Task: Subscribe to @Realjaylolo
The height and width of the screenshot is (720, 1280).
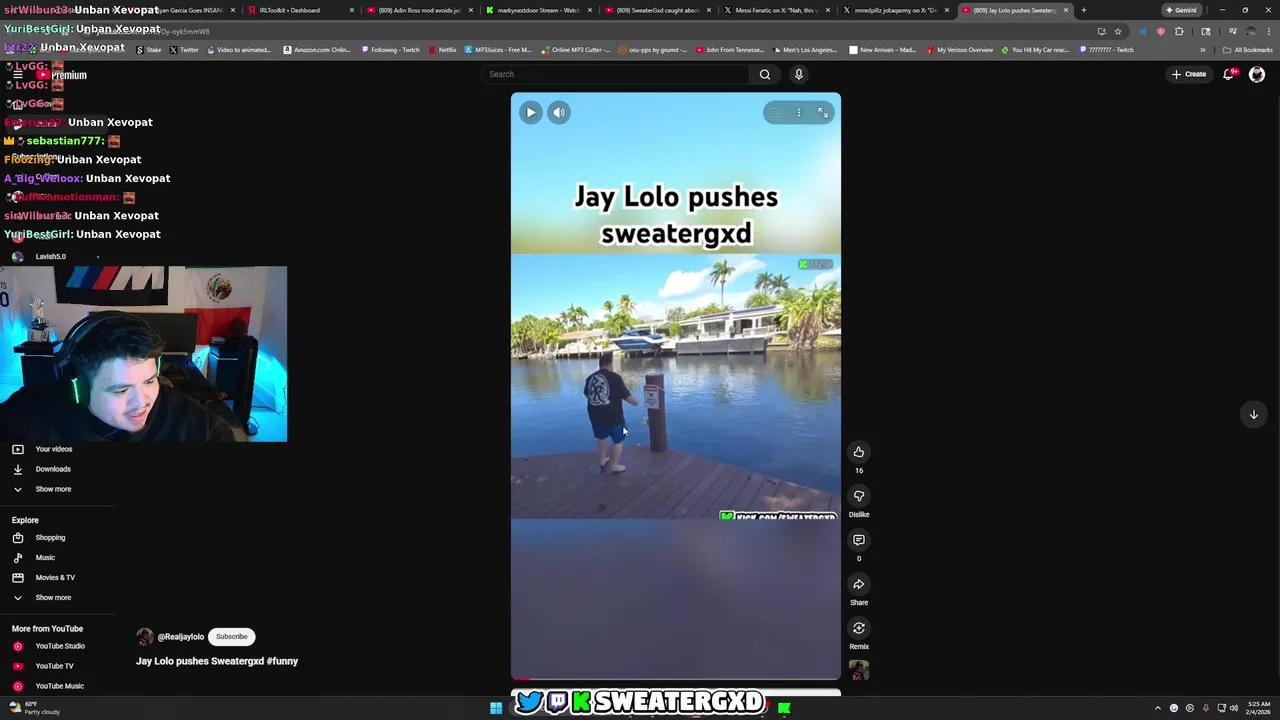Action: (231, 637)
